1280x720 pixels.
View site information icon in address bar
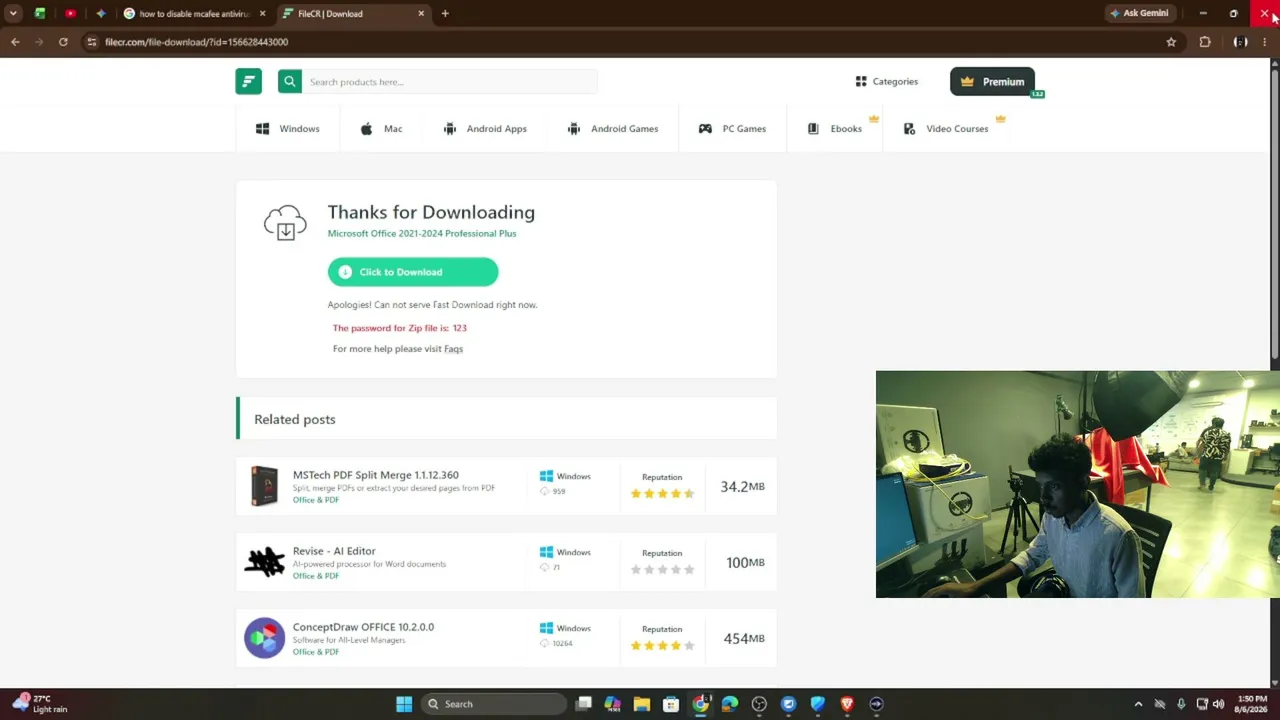coord(92,42)
